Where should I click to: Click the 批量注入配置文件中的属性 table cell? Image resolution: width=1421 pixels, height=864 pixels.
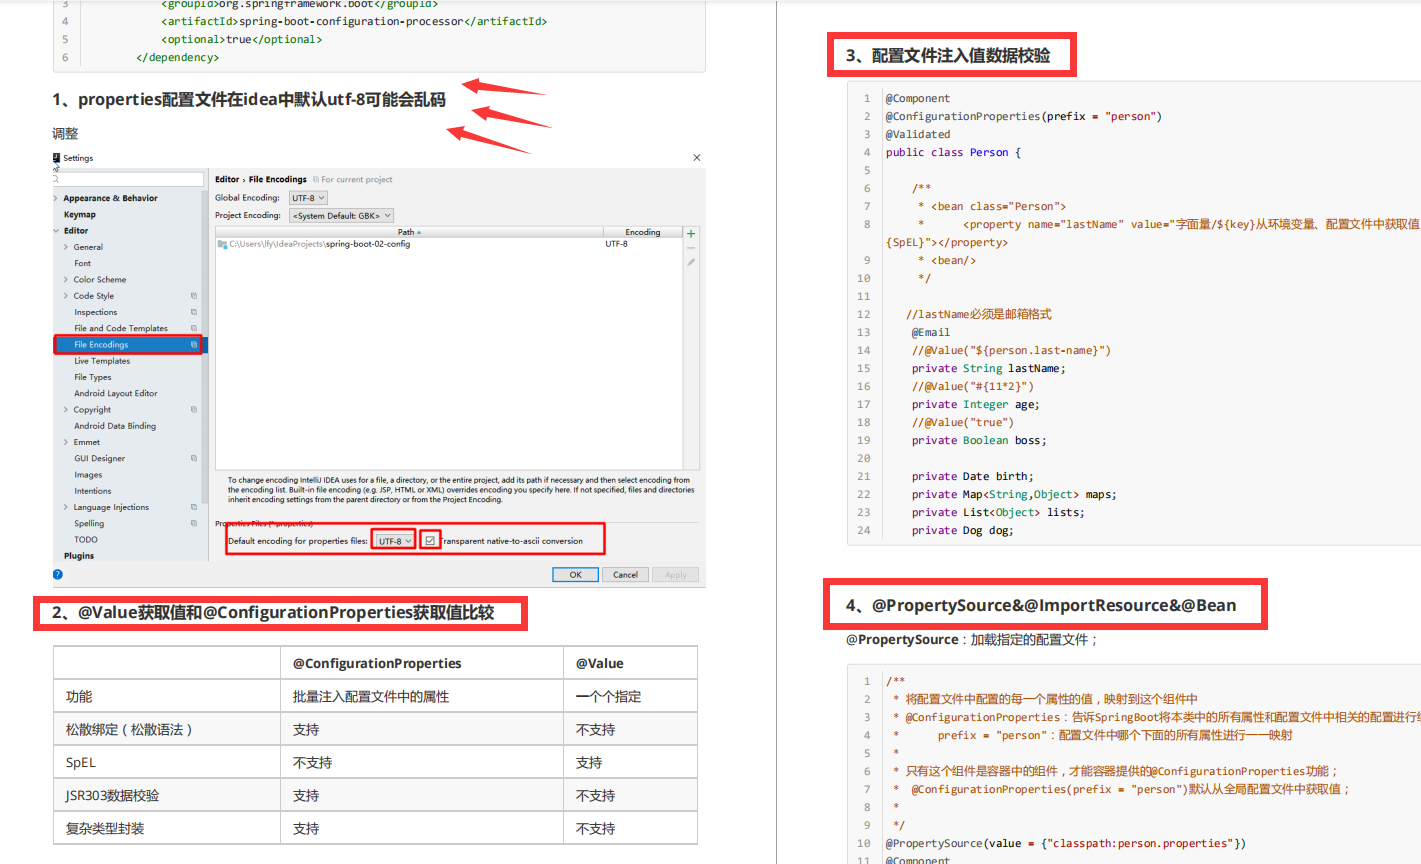[x=422, y=697]
